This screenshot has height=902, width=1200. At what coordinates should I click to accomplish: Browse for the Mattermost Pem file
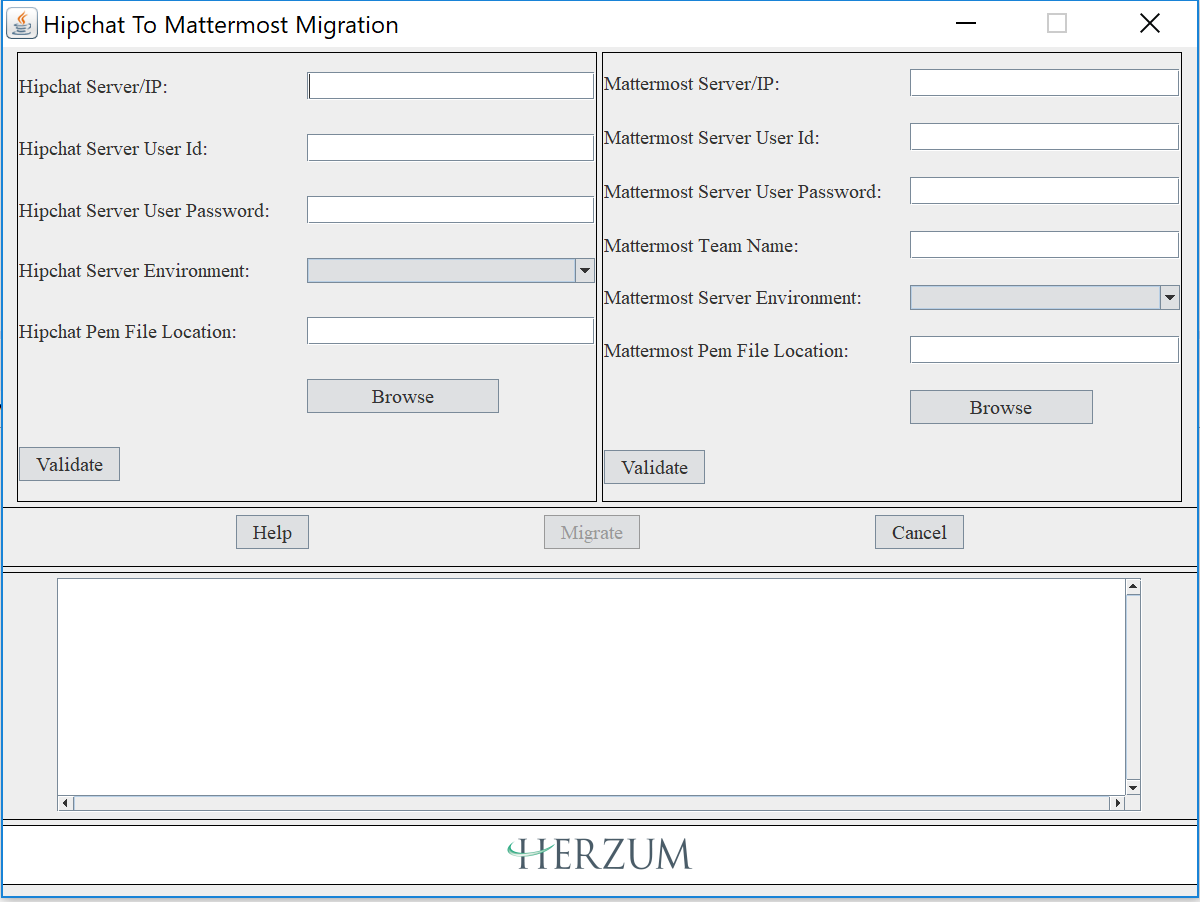(x=1001, y=407)
